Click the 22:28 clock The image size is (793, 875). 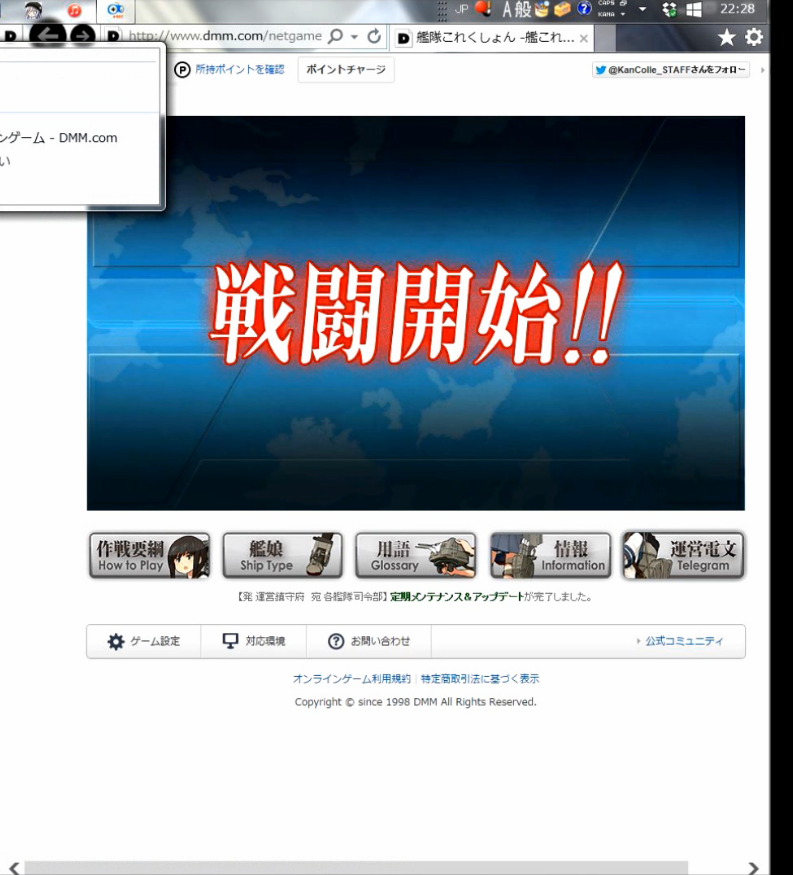tap(737, 9)
